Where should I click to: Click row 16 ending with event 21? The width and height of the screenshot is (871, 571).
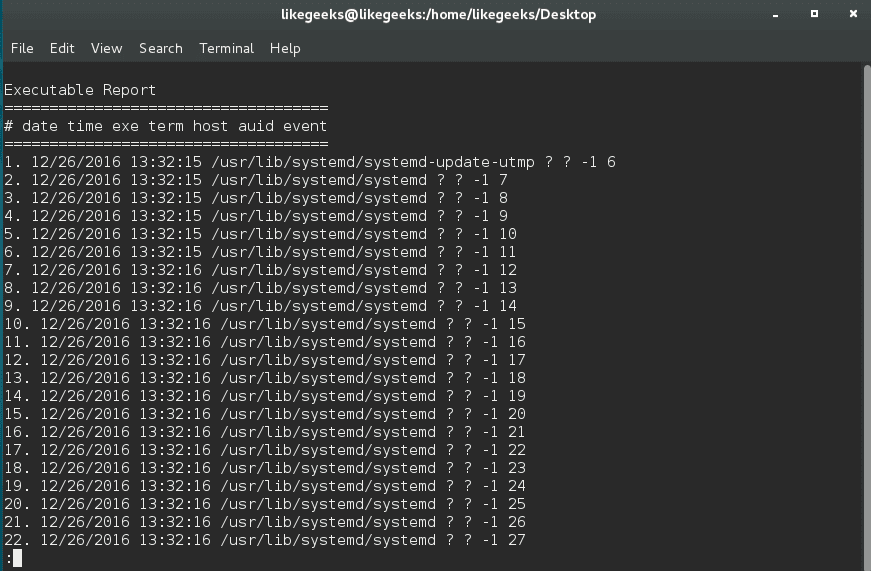265,432
